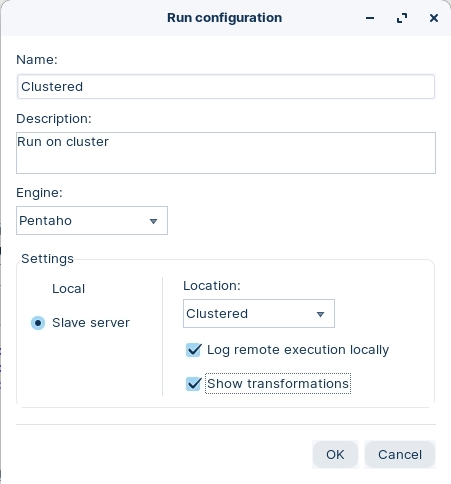This screenshot has height=484, width=451.
Task: Open the Engine dropdown showing Pentaho
Action: coord(92,221)
